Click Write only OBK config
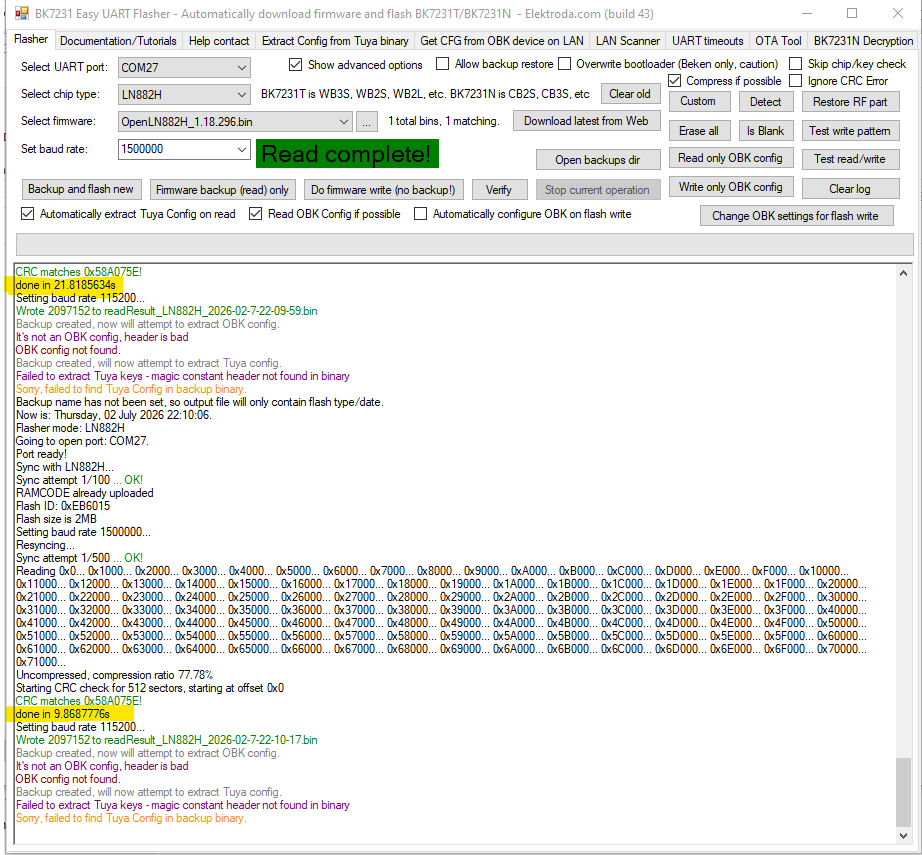This screenshot has height=855, width=922. (731, 187)
